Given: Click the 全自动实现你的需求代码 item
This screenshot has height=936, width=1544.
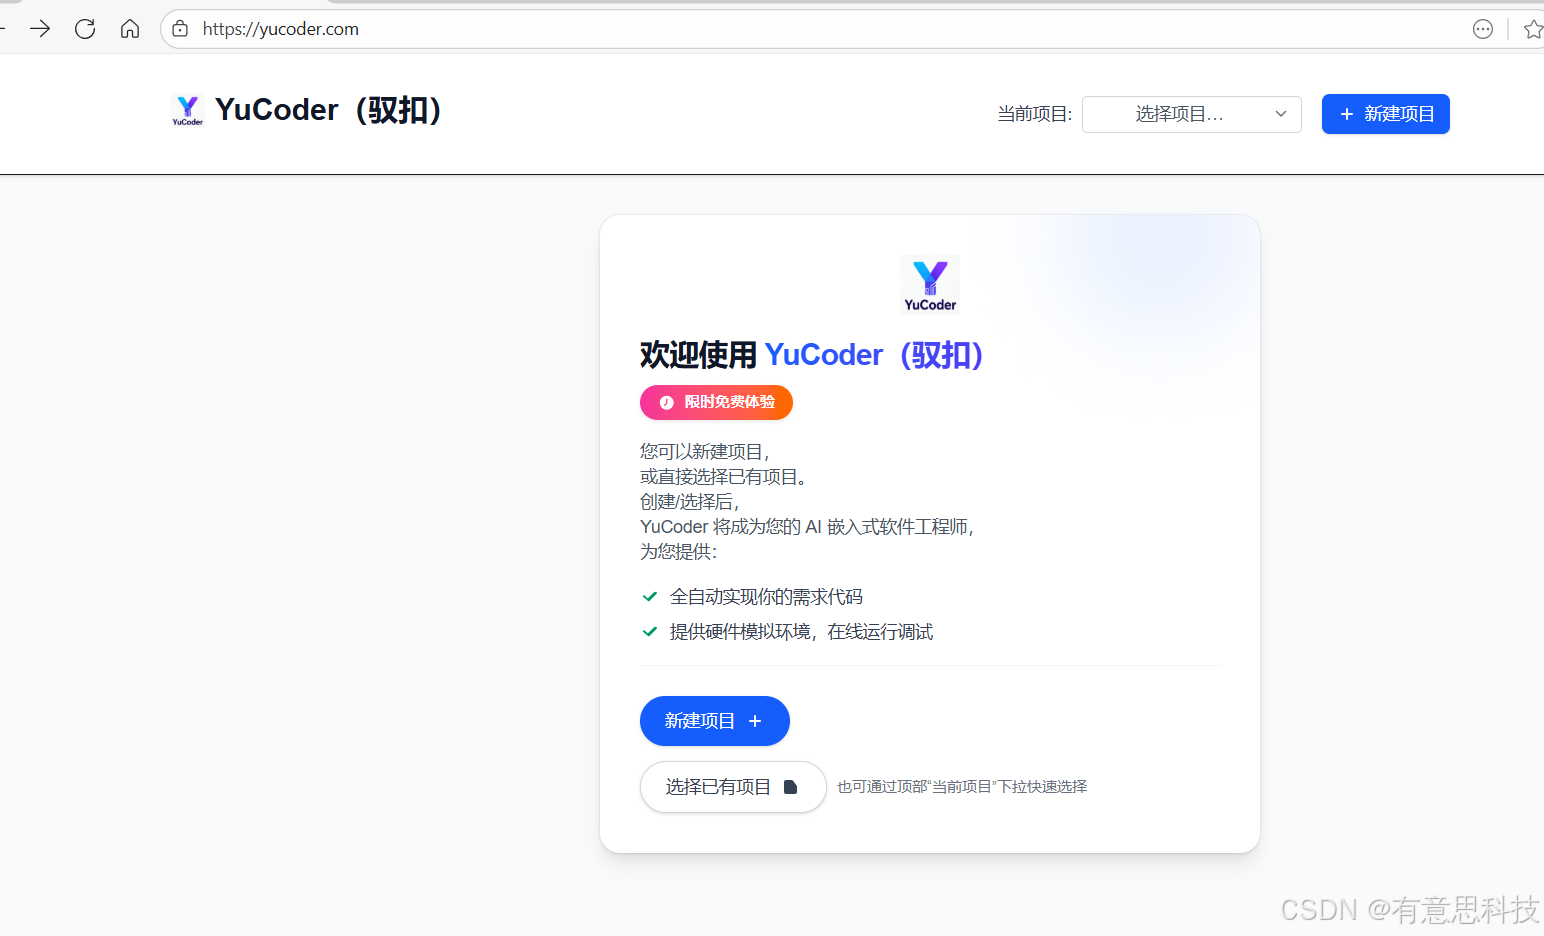Looking at the screenshot, I should 766,597.
